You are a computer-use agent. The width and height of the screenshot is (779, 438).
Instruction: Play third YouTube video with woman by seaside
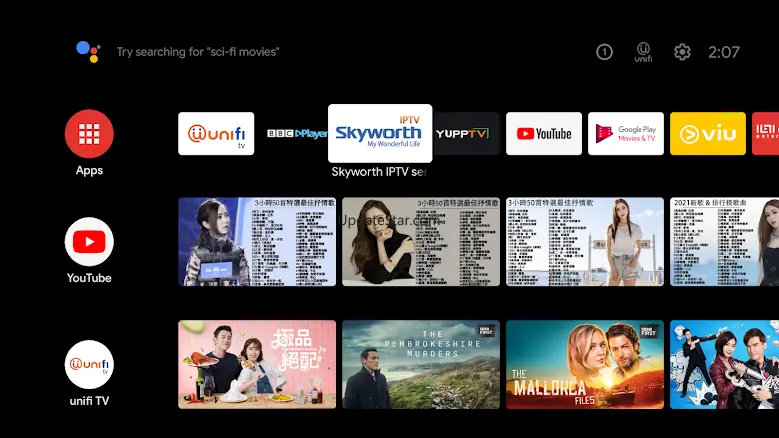click(x=585, y=242)
